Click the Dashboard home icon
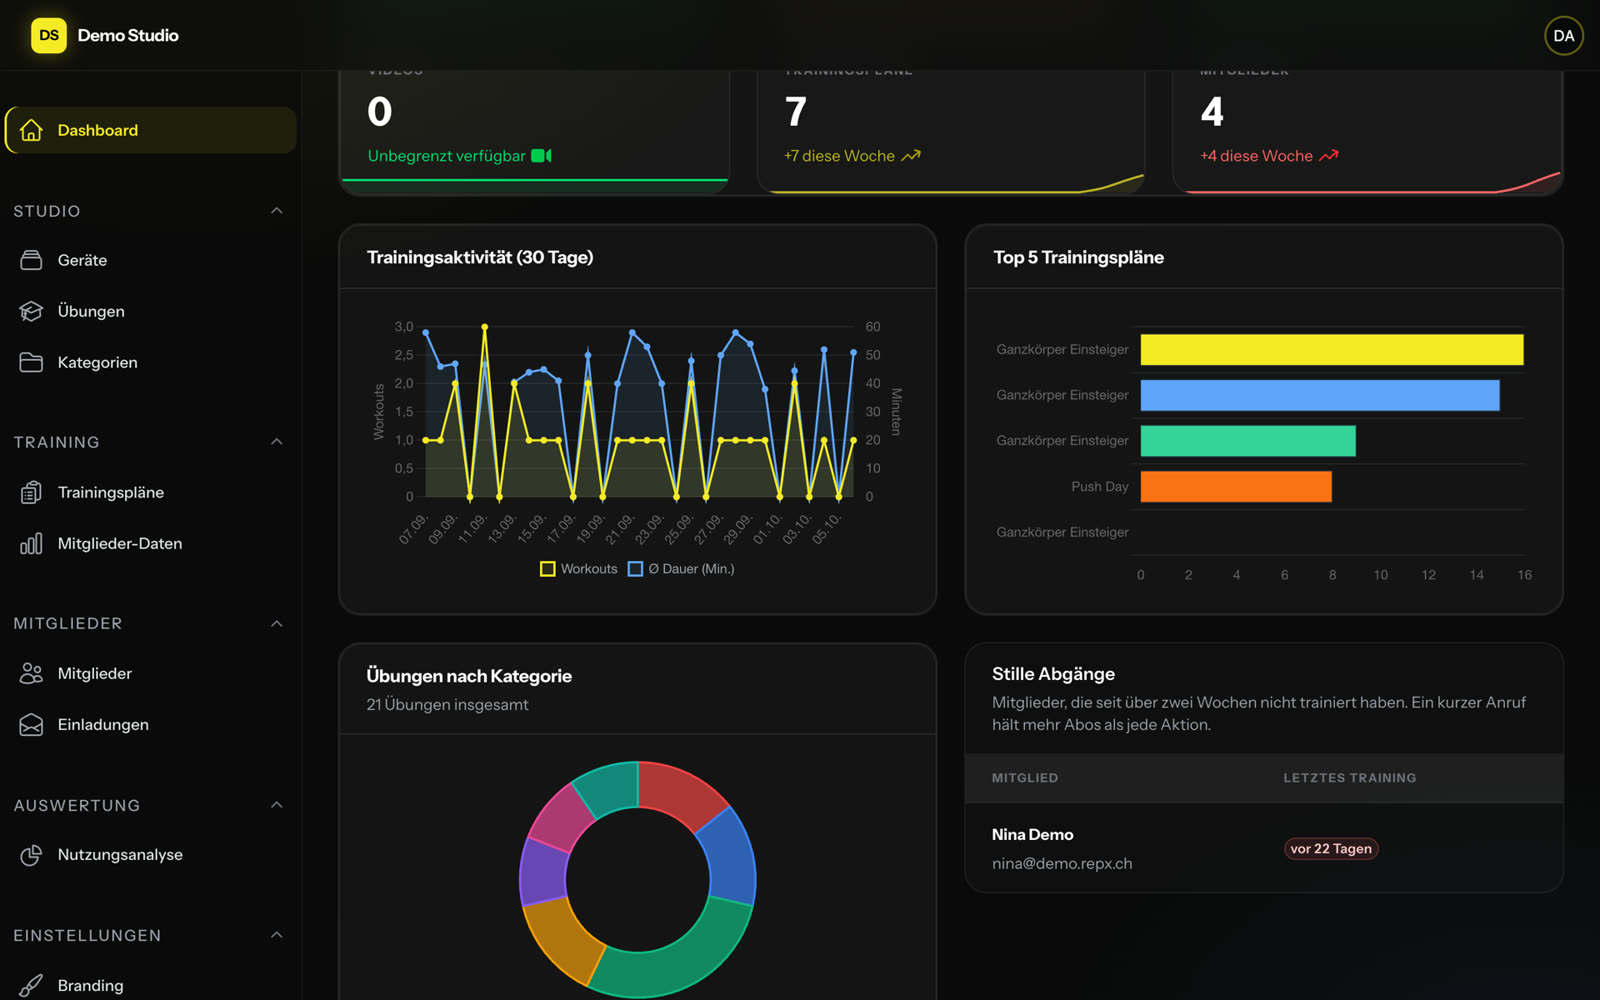 click(x=31, y=130)
